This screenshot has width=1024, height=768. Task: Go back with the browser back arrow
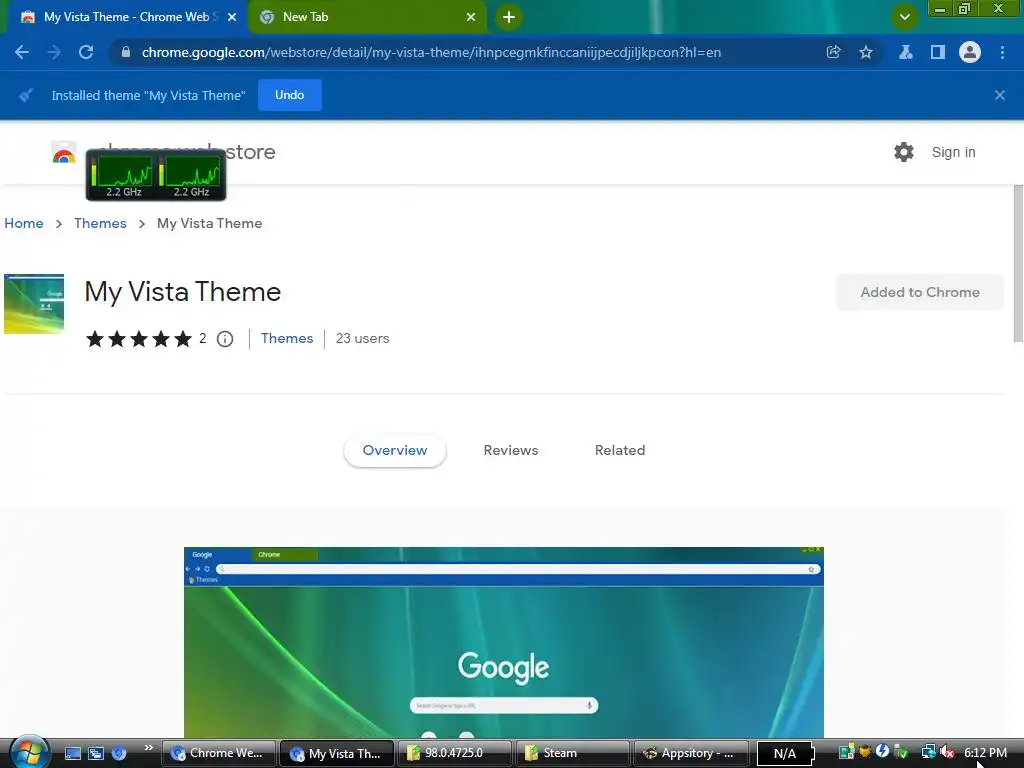tap(22, 52)
